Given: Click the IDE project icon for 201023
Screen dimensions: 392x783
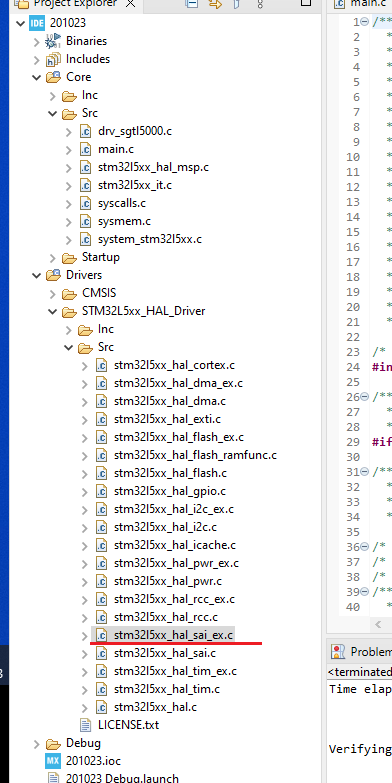Looking at the screenshot, I should [x=37, y=23].
